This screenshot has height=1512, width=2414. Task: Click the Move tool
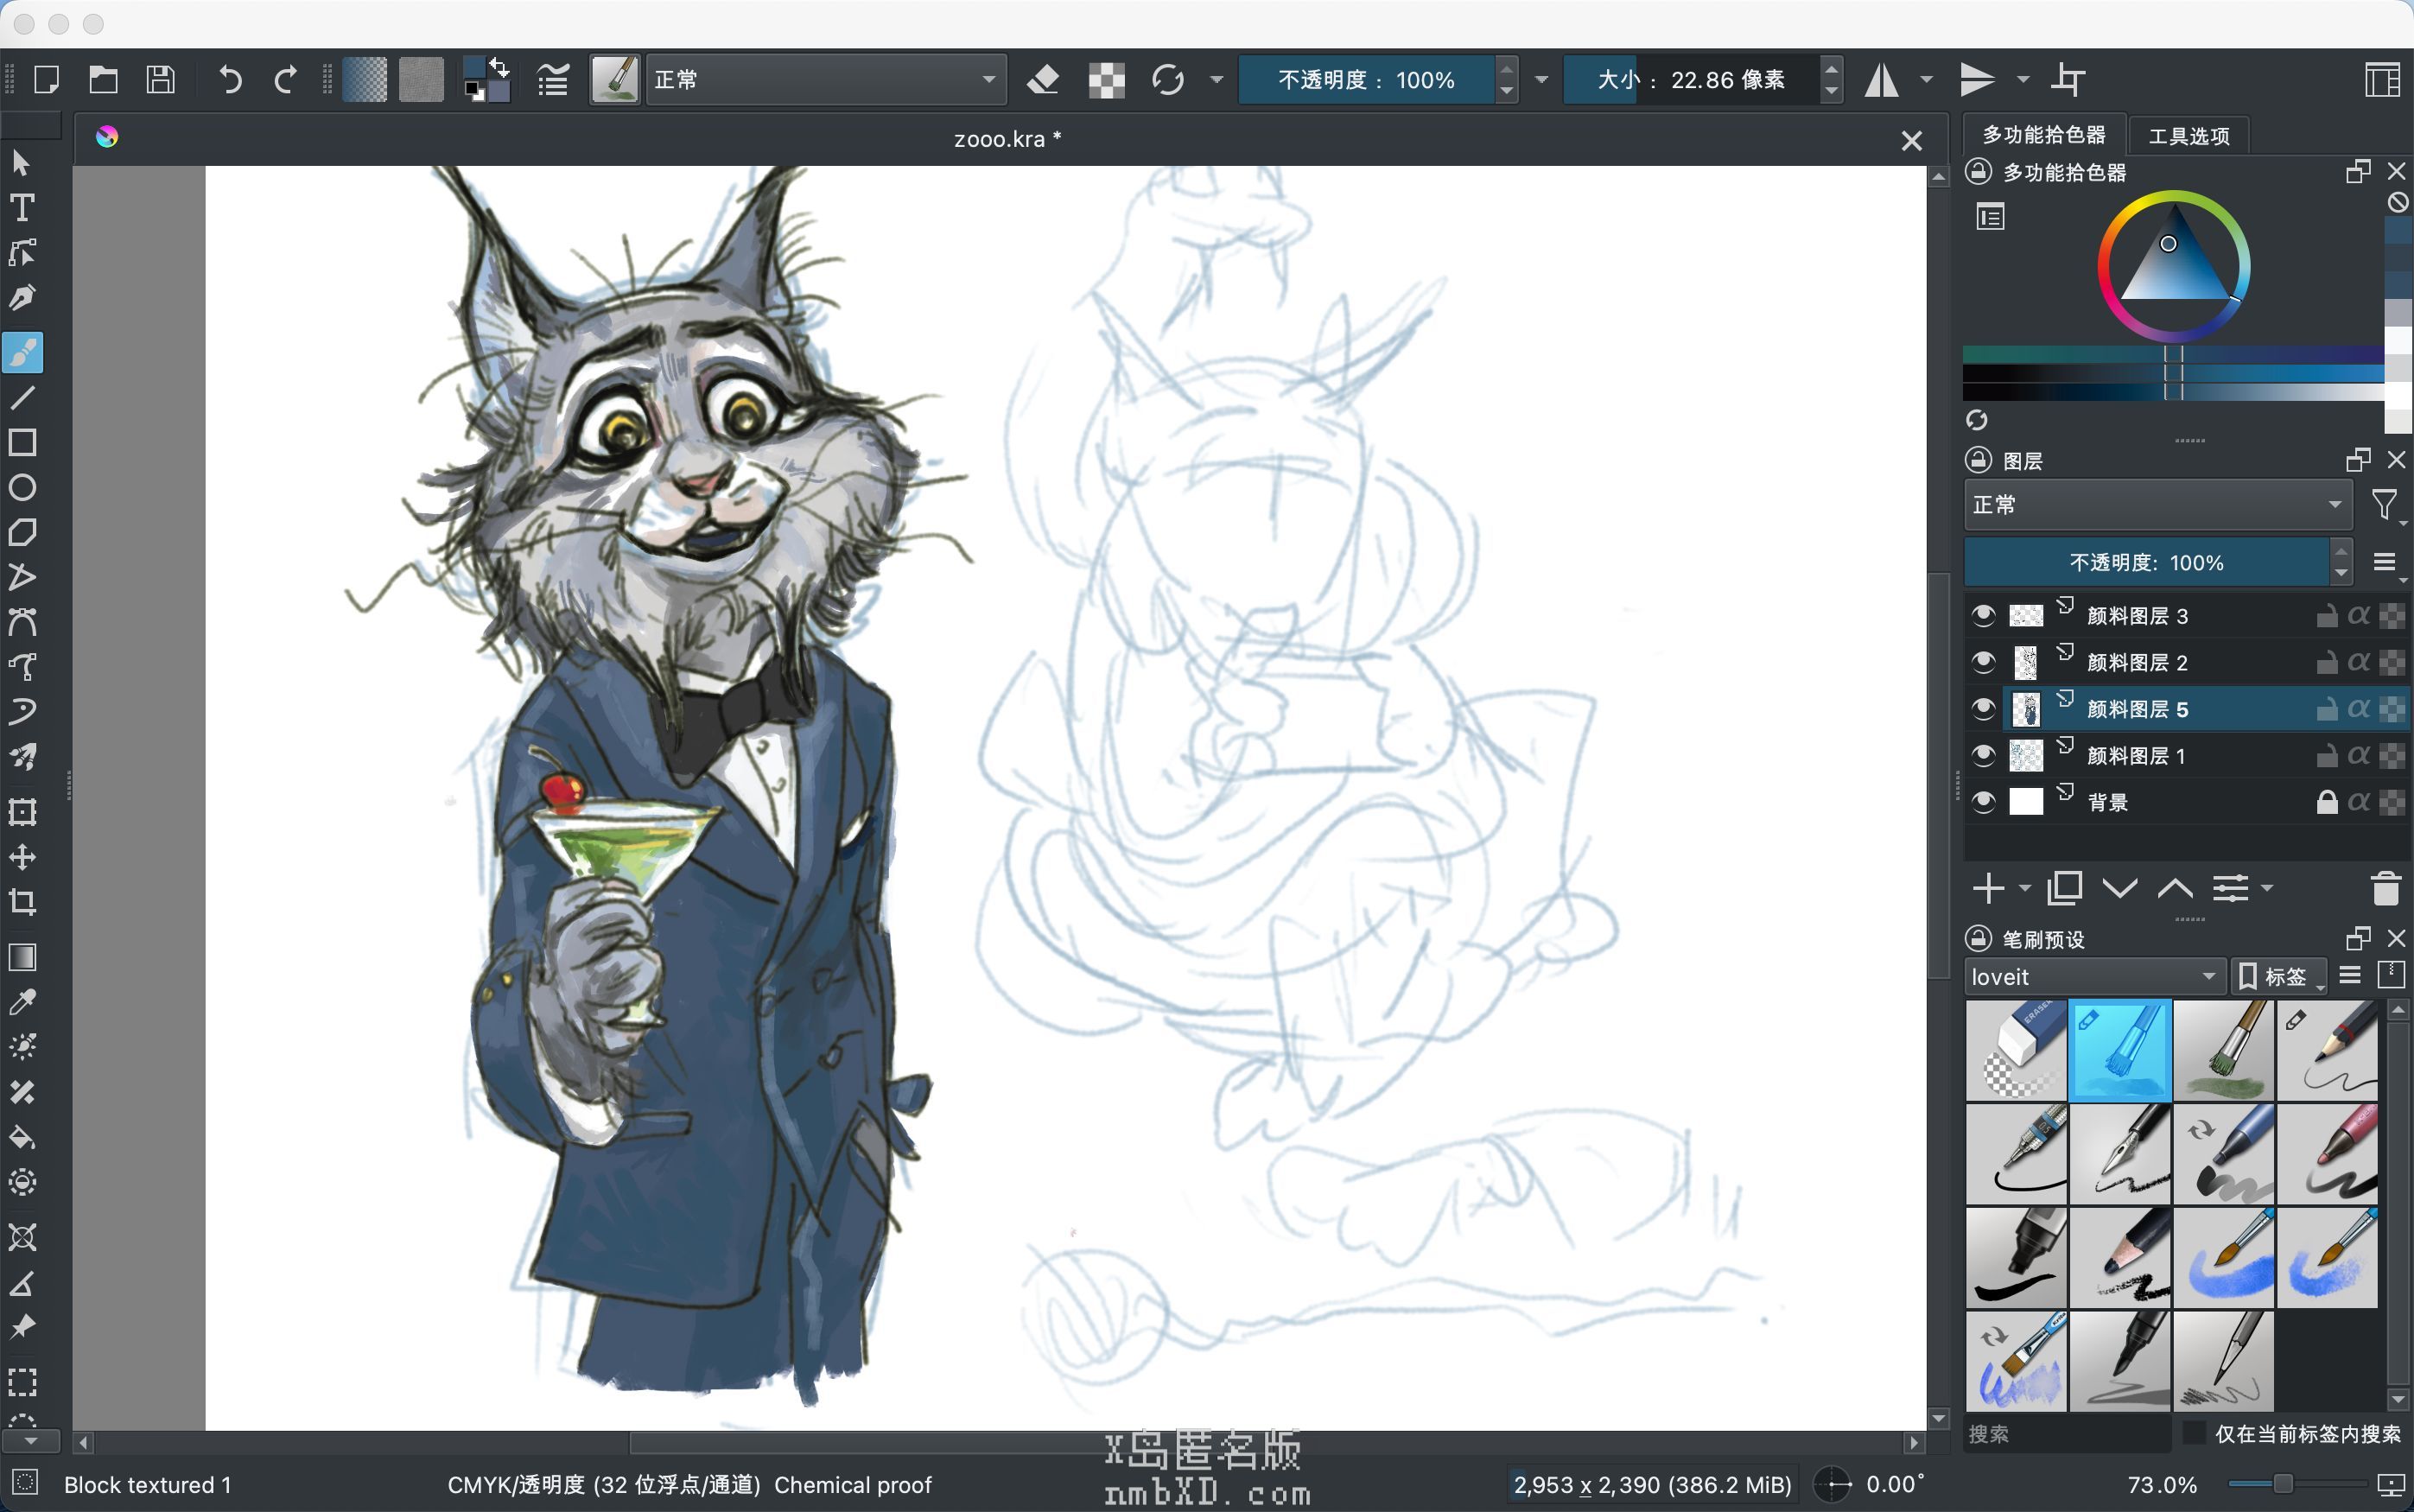pyautogui.click(x=22, y=857)
